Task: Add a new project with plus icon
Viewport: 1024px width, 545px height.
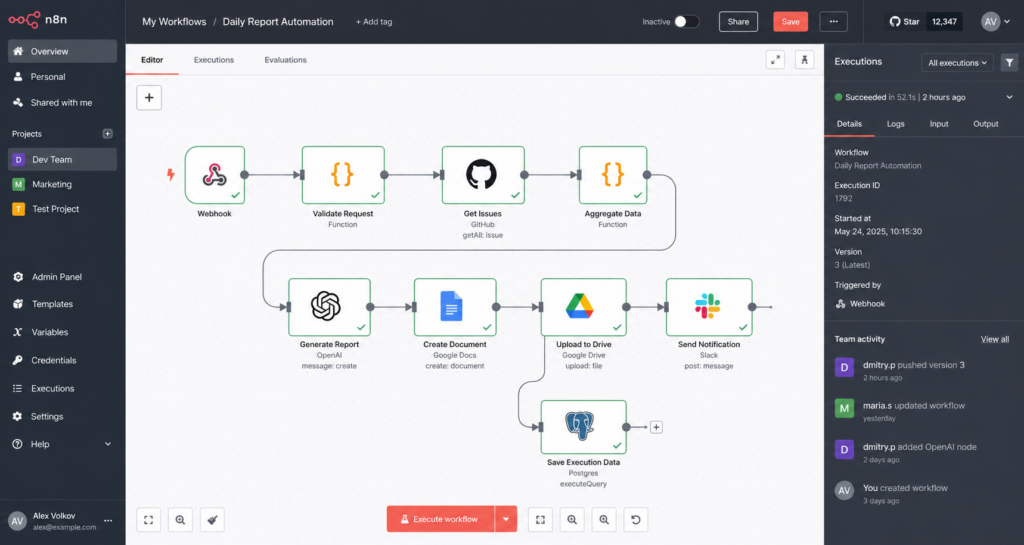Action: (x=108, y=134)
